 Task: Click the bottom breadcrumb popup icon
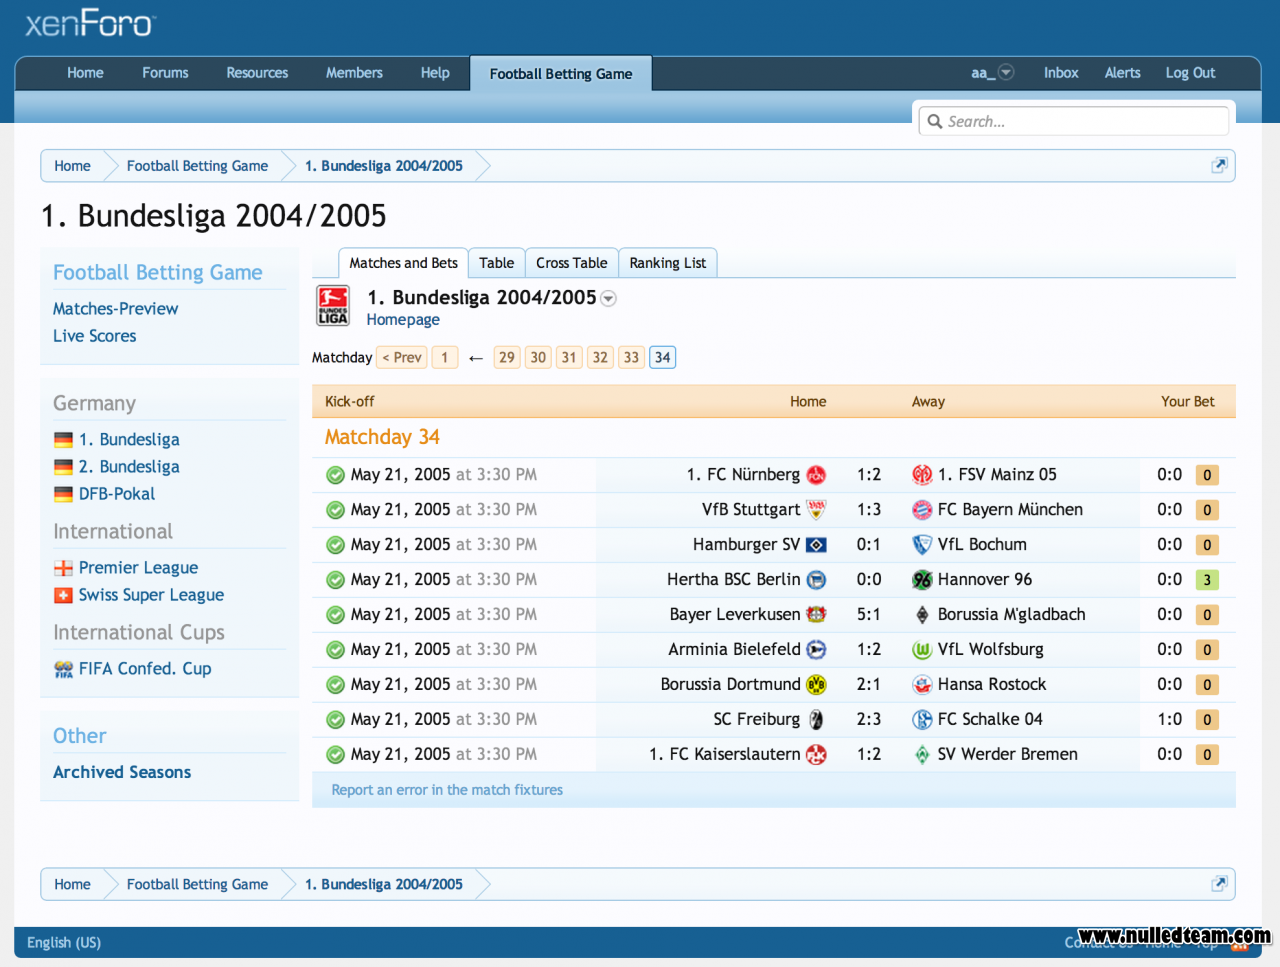point(1219,884)
